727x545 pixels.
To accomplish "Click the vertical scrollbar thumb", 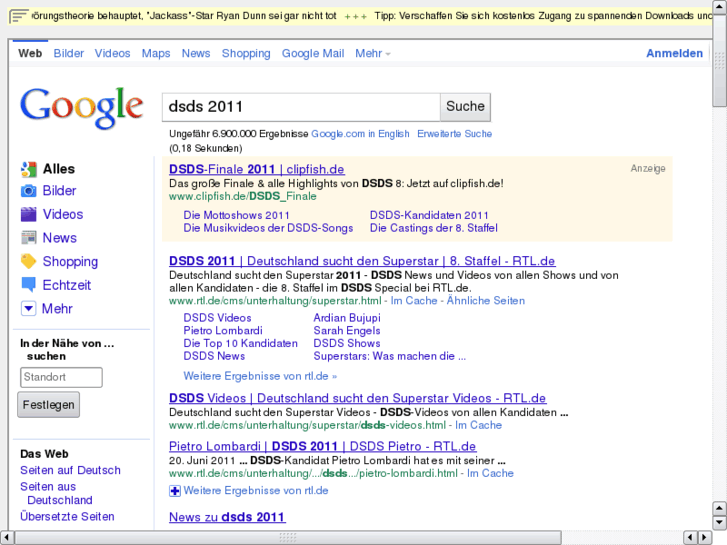I will pos(719,61).
